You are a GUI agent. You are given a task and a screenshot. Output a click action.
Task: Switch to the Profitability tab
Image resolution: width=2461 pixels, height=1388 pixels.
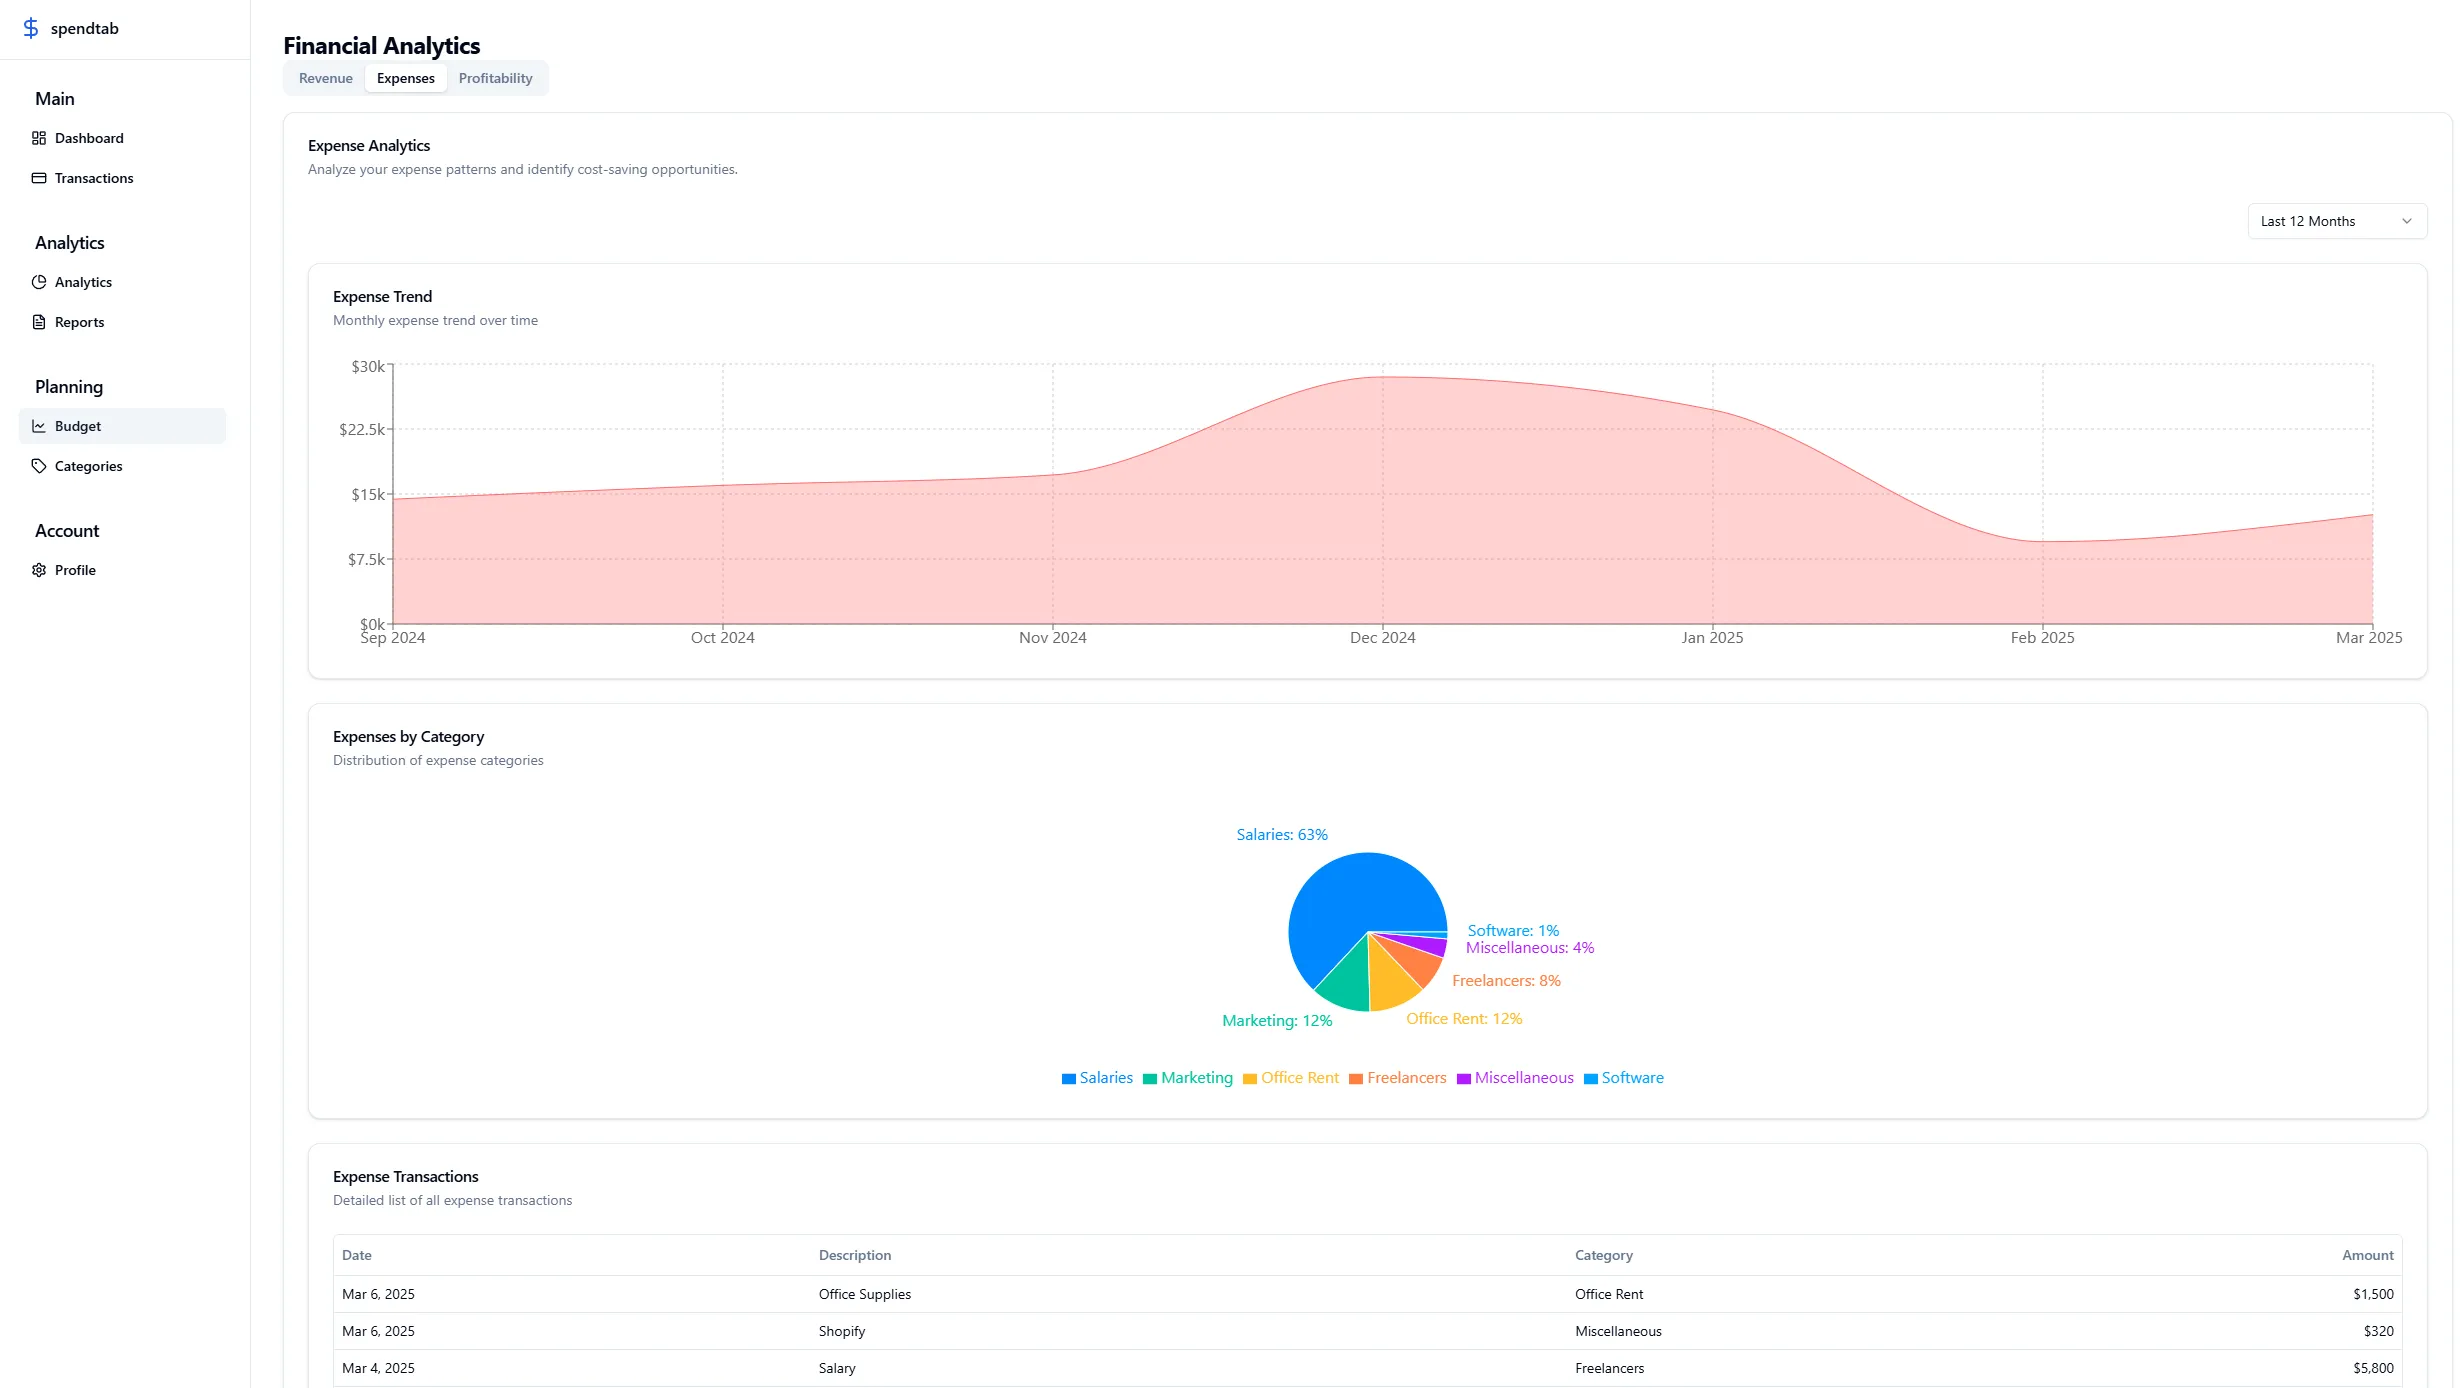(495, 78)
